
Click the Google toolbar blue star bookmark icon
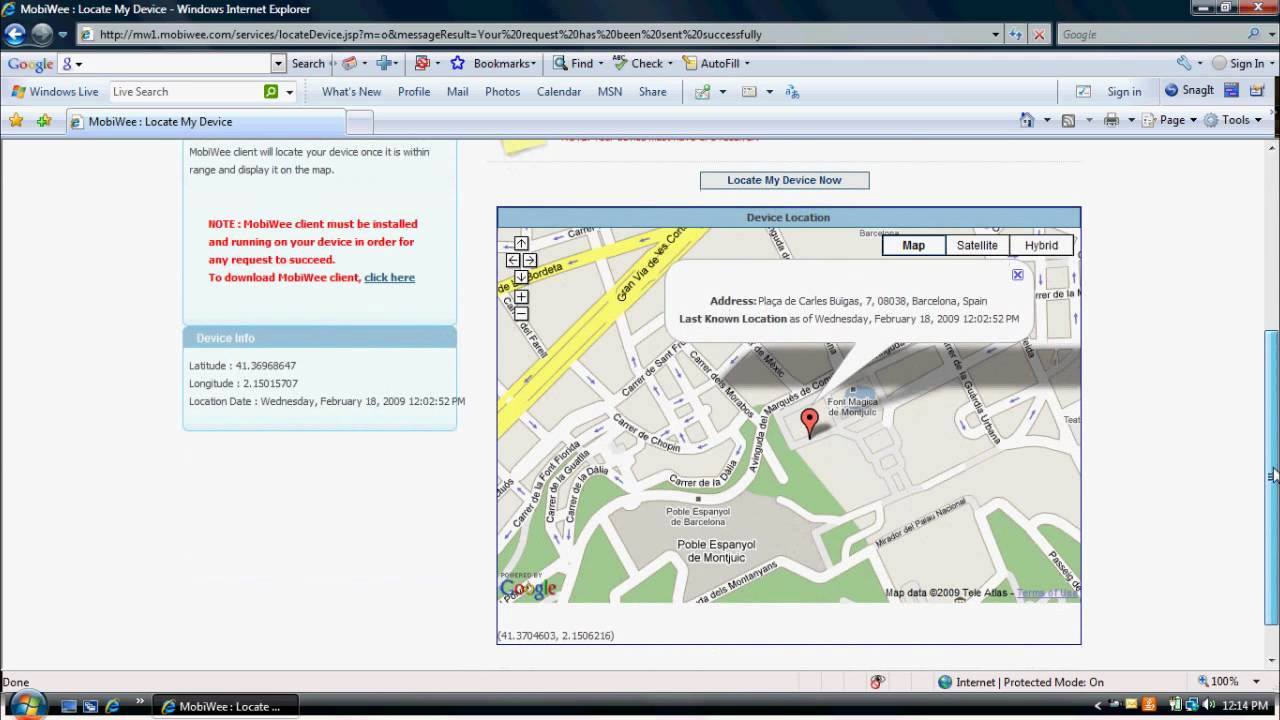tap(457, 63)
